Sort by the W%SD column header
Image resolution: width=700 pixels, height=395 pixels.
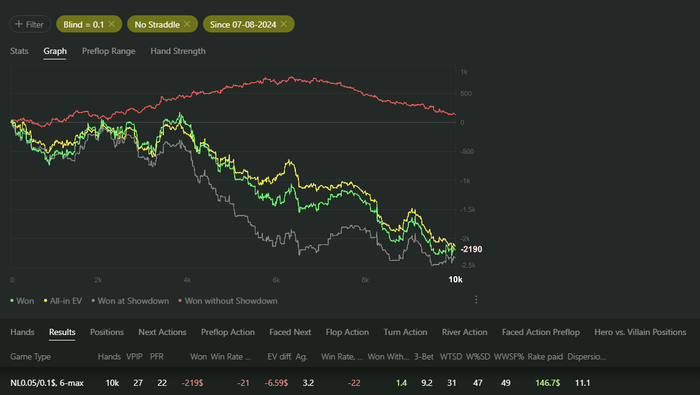pyautogui.click(x=478, y=357)
